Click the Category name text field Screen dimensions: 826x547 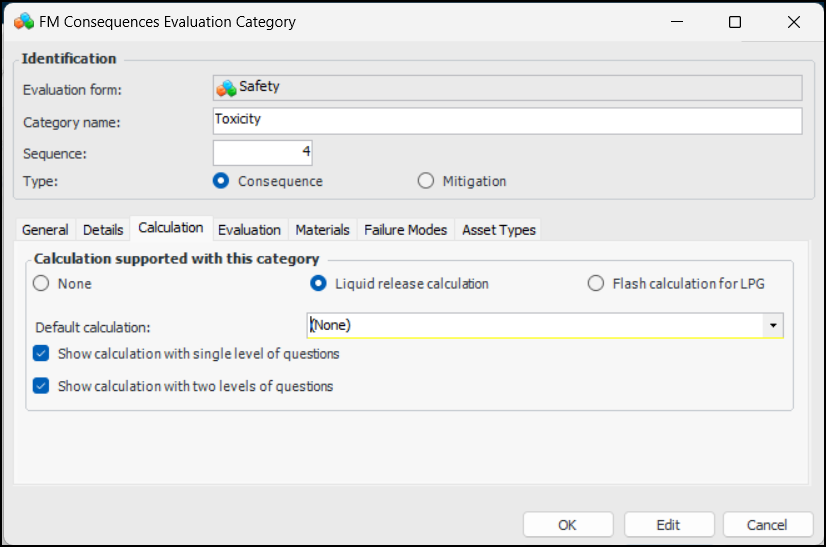(x=507, y=120)
